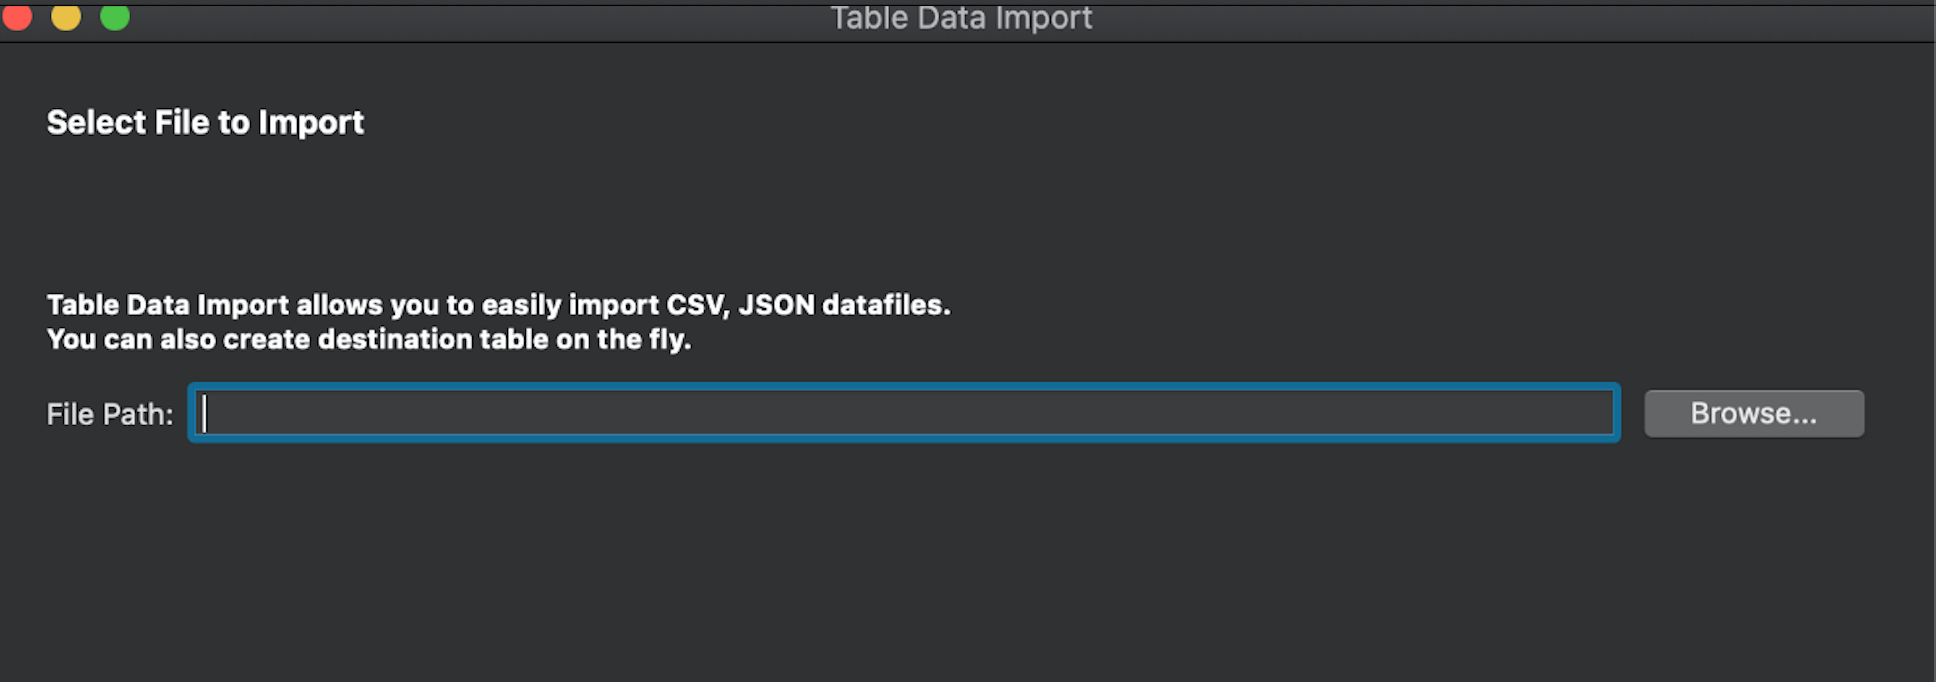Click the Browse... button
1936x682 pixels.
coord(1754,414)
